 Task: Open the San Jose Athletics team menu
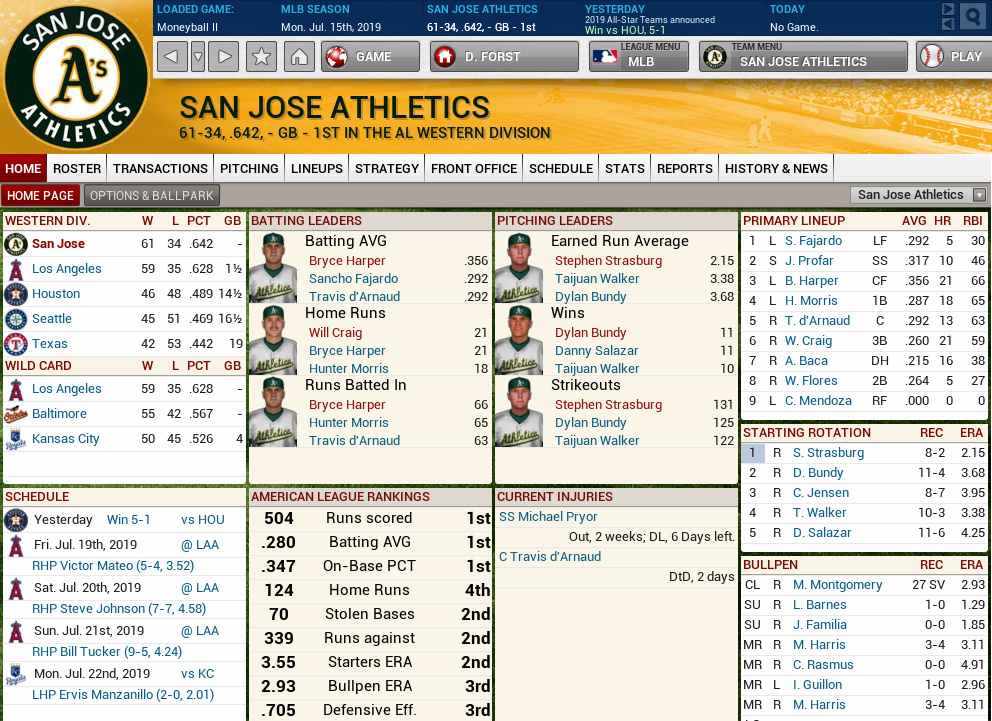(803, 57)
